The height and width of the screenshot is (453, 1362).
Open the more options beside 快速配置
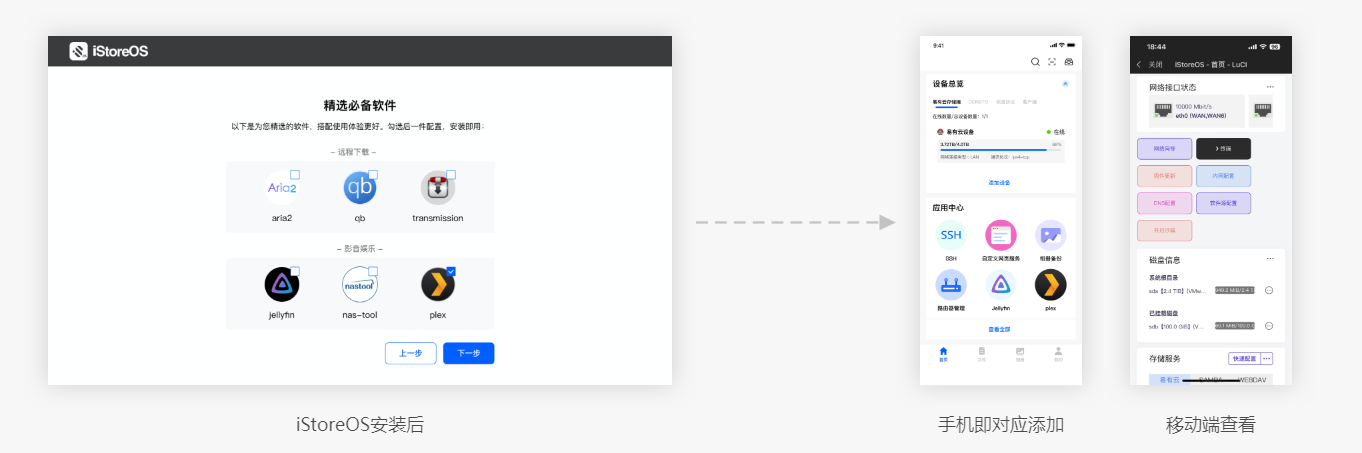point(1267,358)
